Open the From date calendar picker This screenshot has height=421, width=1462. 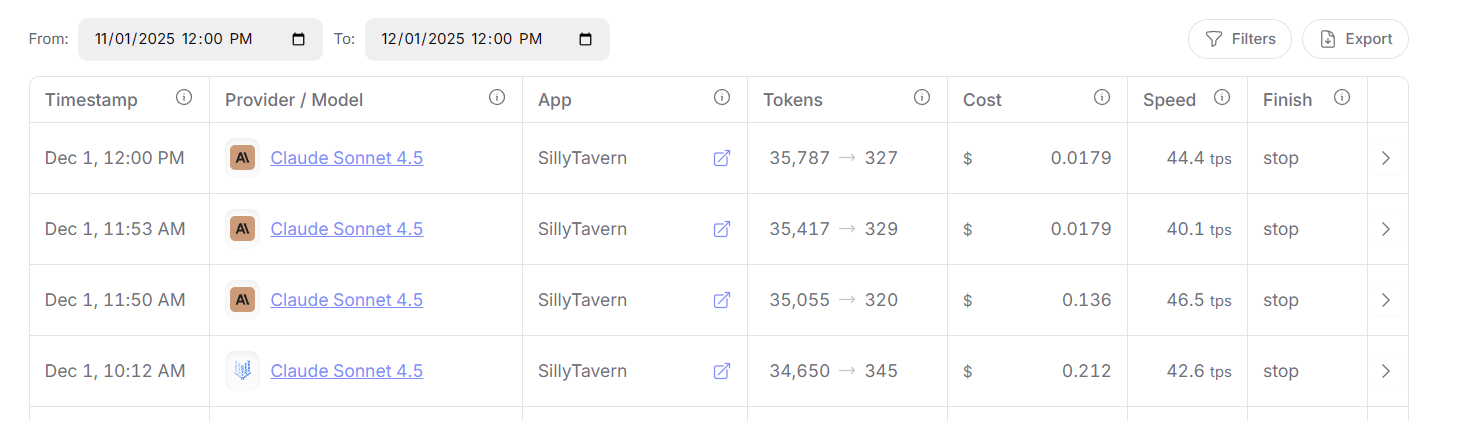pos(299,39)
